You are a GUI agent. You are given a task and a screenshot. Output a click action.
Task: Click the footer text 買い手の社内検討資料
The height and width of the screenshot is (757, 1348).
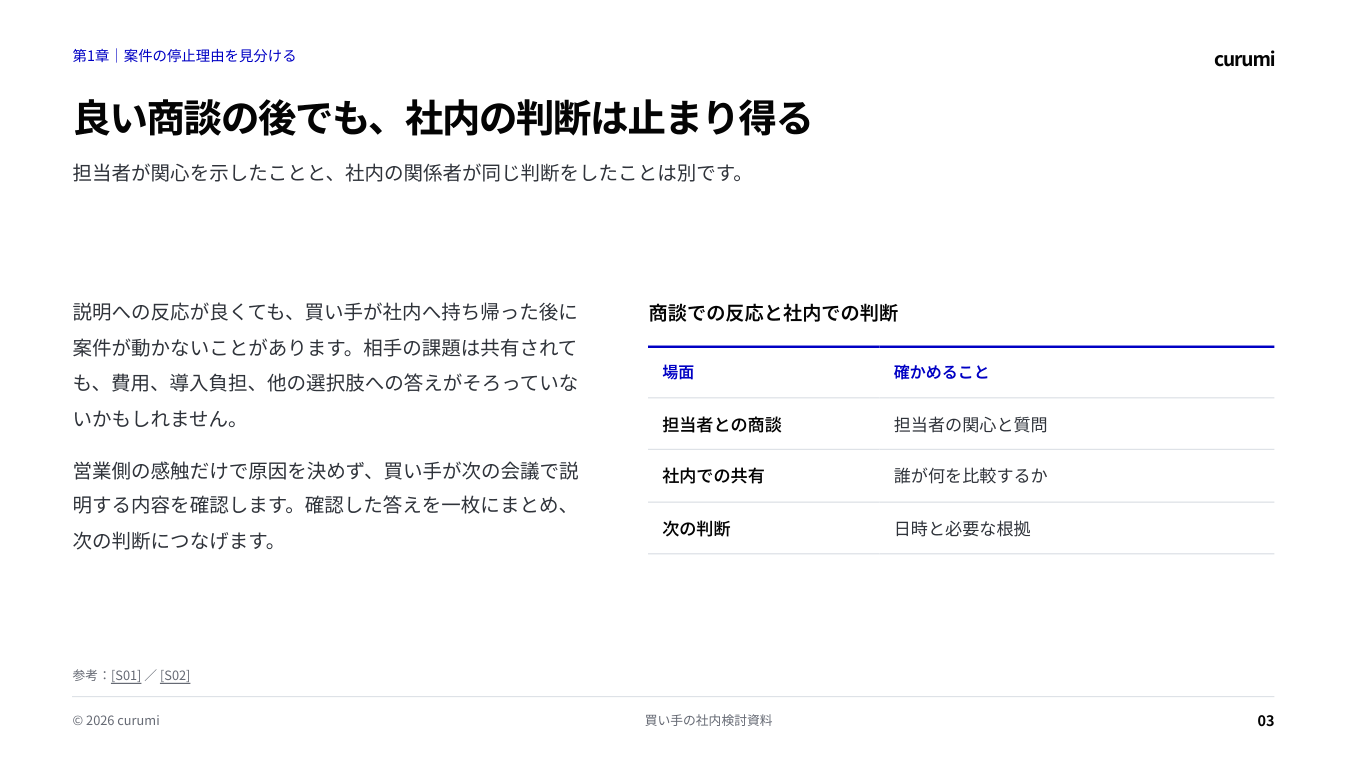709,720
